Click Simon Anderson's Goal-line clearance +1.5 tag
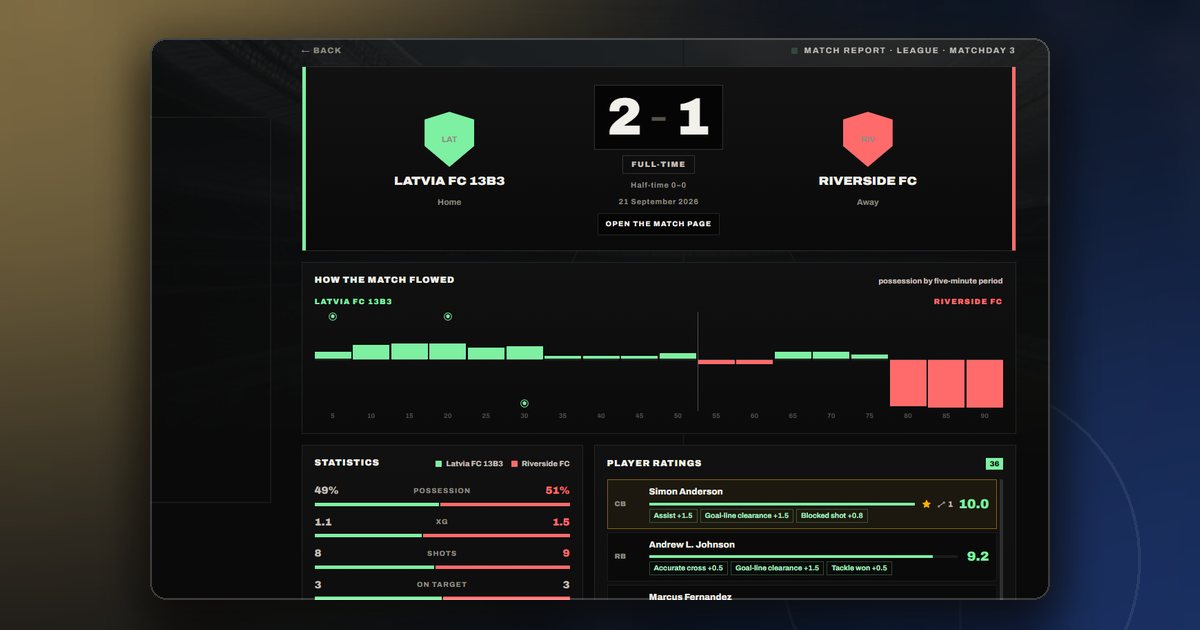 coord(747,516)
